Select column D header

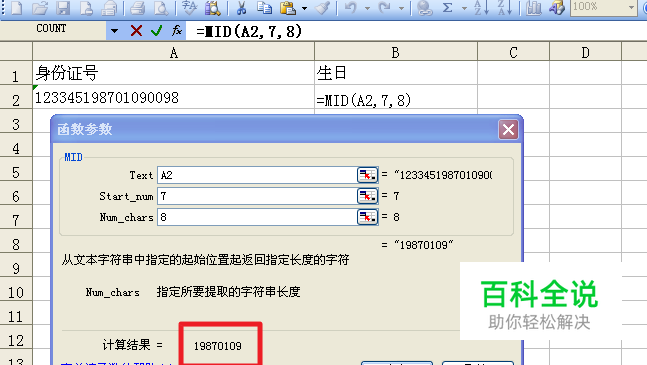point(585,52)
